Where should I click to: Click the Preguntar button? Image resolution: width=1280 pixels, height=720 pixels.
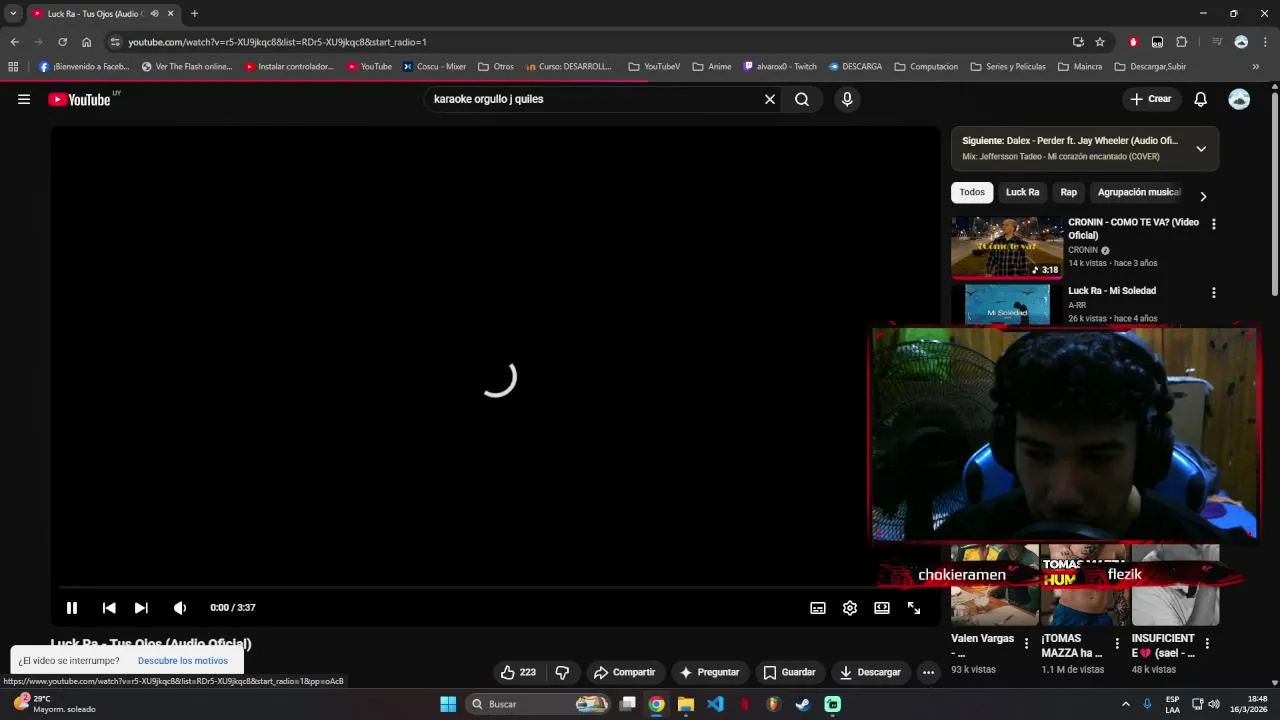point(710,672)
